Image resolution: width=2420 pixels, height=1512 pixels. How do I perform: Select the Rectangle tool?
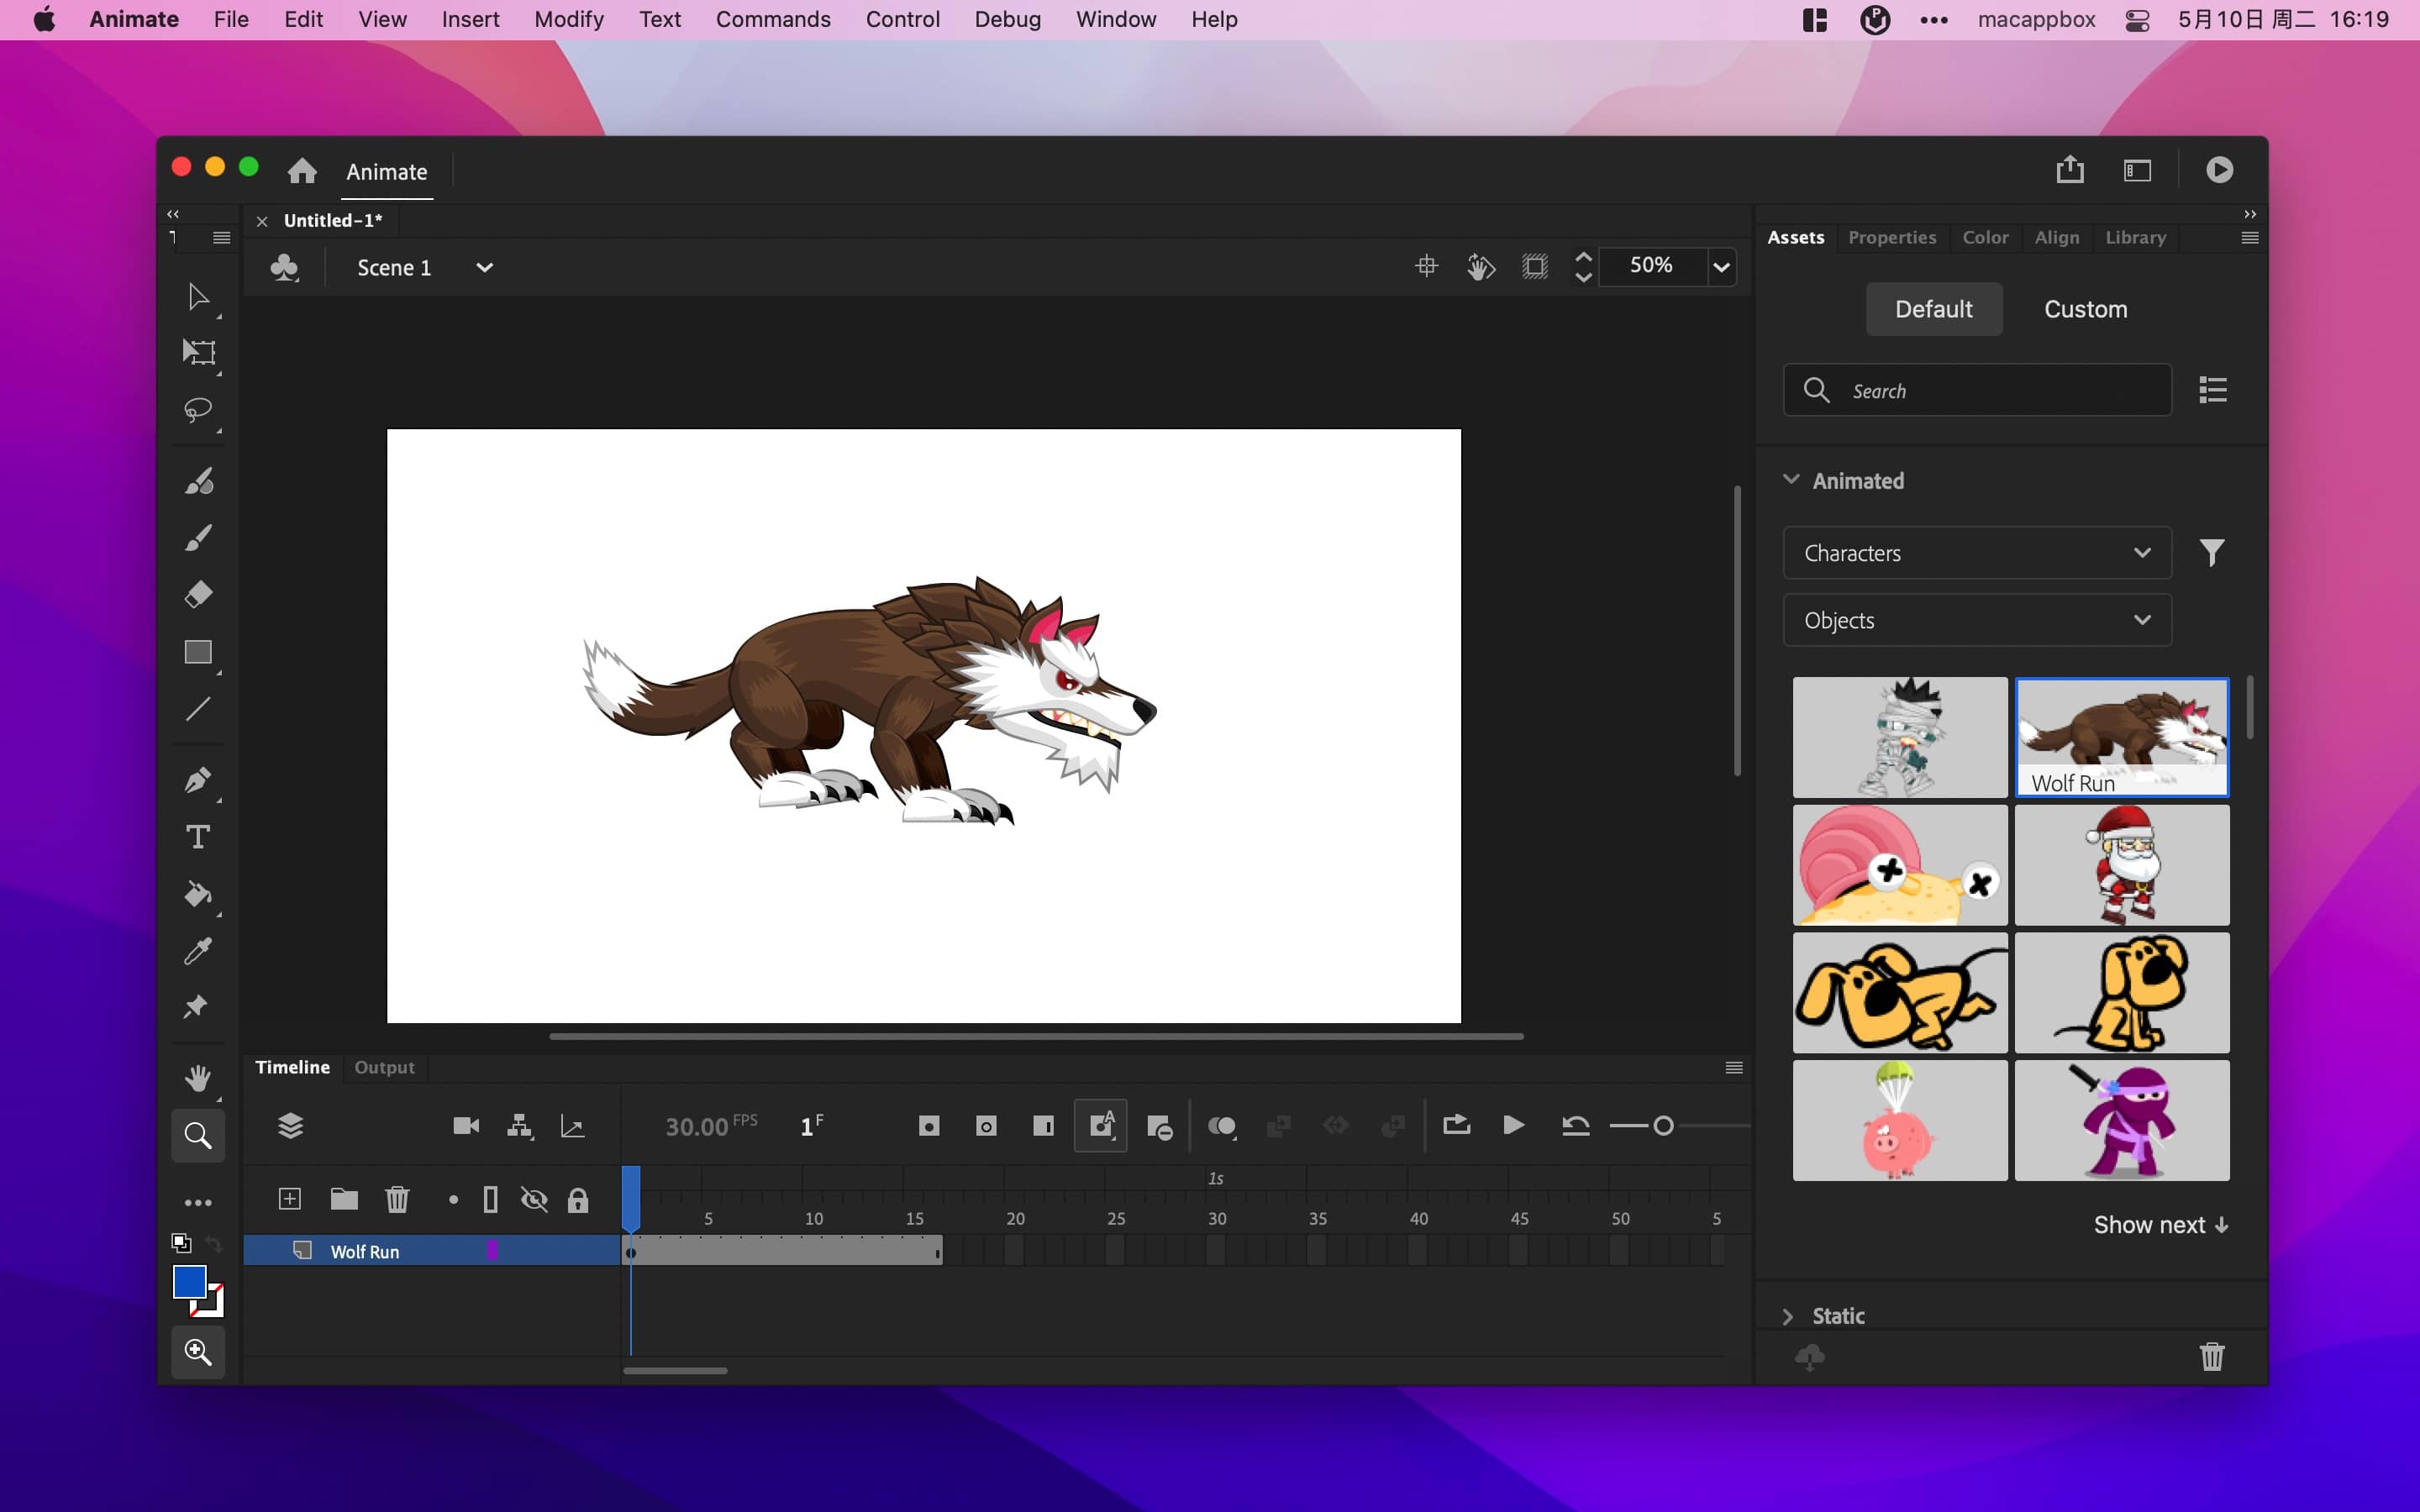pyautogui.click(x=198, y=652)
